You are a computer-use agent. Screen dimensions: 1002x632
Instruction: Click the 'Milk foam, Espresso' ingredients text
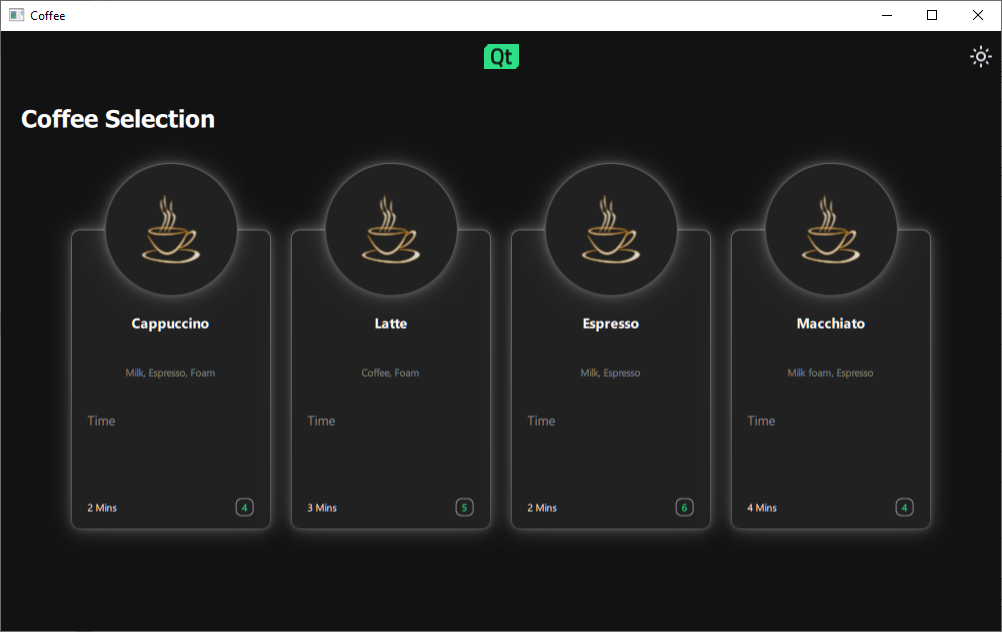point(830,373)
